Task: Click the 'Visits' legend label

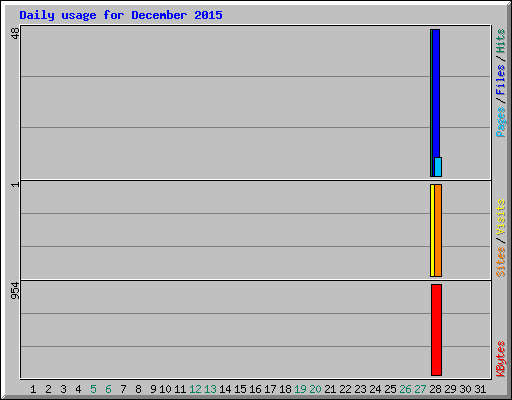Action: tap(501, 217)
